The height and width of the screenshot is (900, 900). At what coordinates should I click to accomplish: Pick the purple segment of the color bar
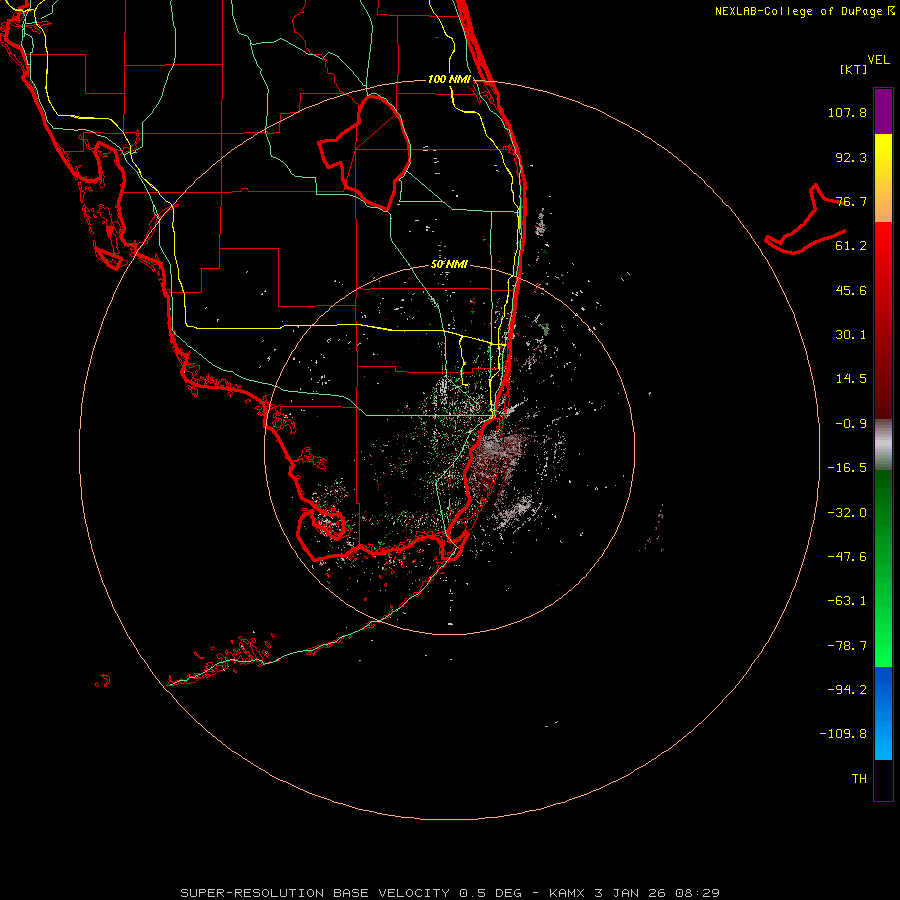pos(883,112)
